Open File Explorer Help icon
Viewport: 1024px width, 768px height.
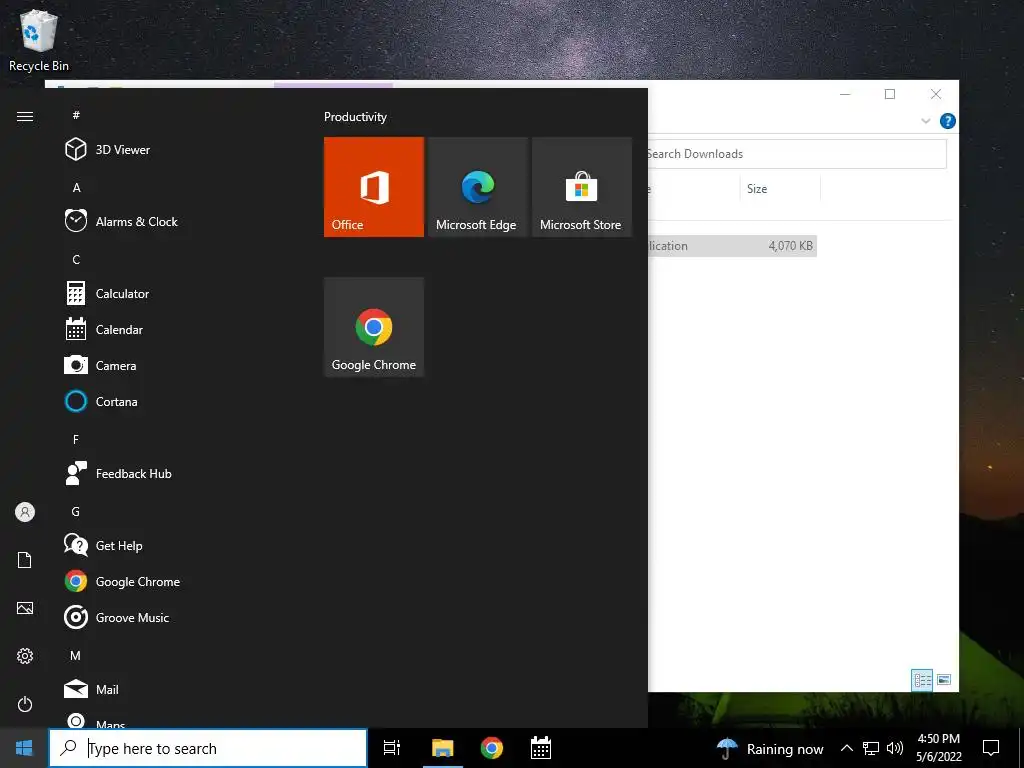coord(947,121)
